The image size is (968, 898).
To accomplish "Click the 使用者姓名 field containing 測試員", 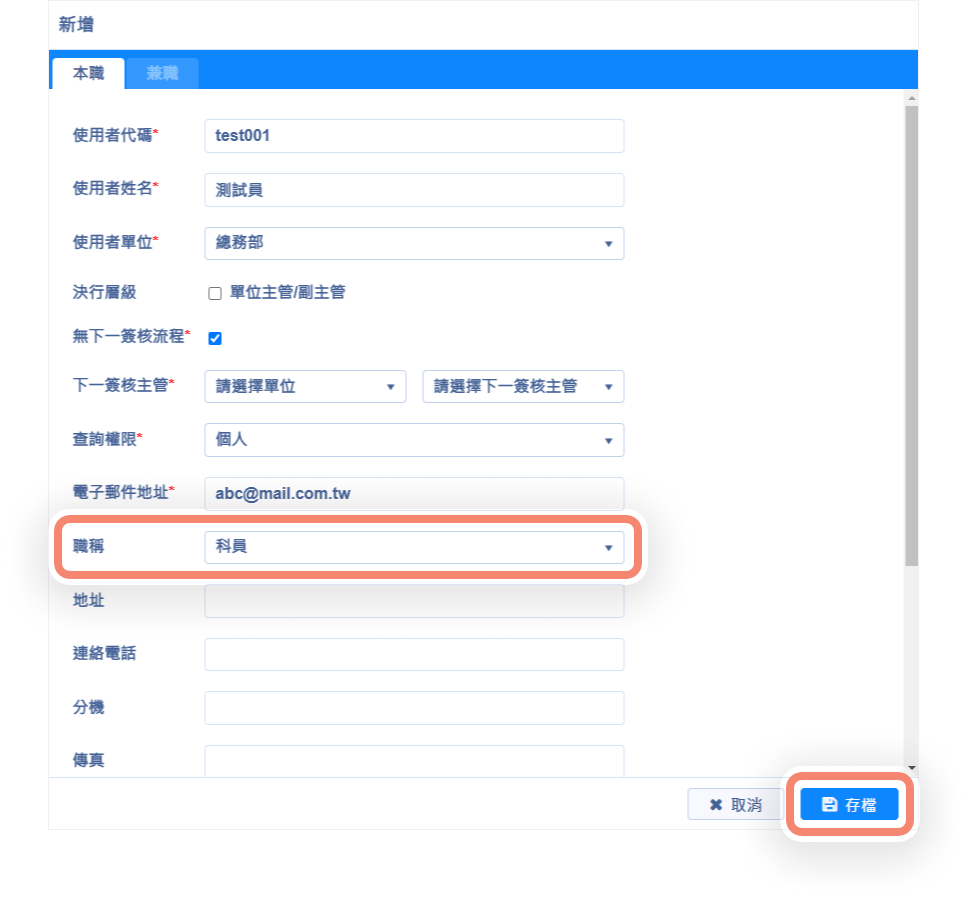I will tap(414, 189).
